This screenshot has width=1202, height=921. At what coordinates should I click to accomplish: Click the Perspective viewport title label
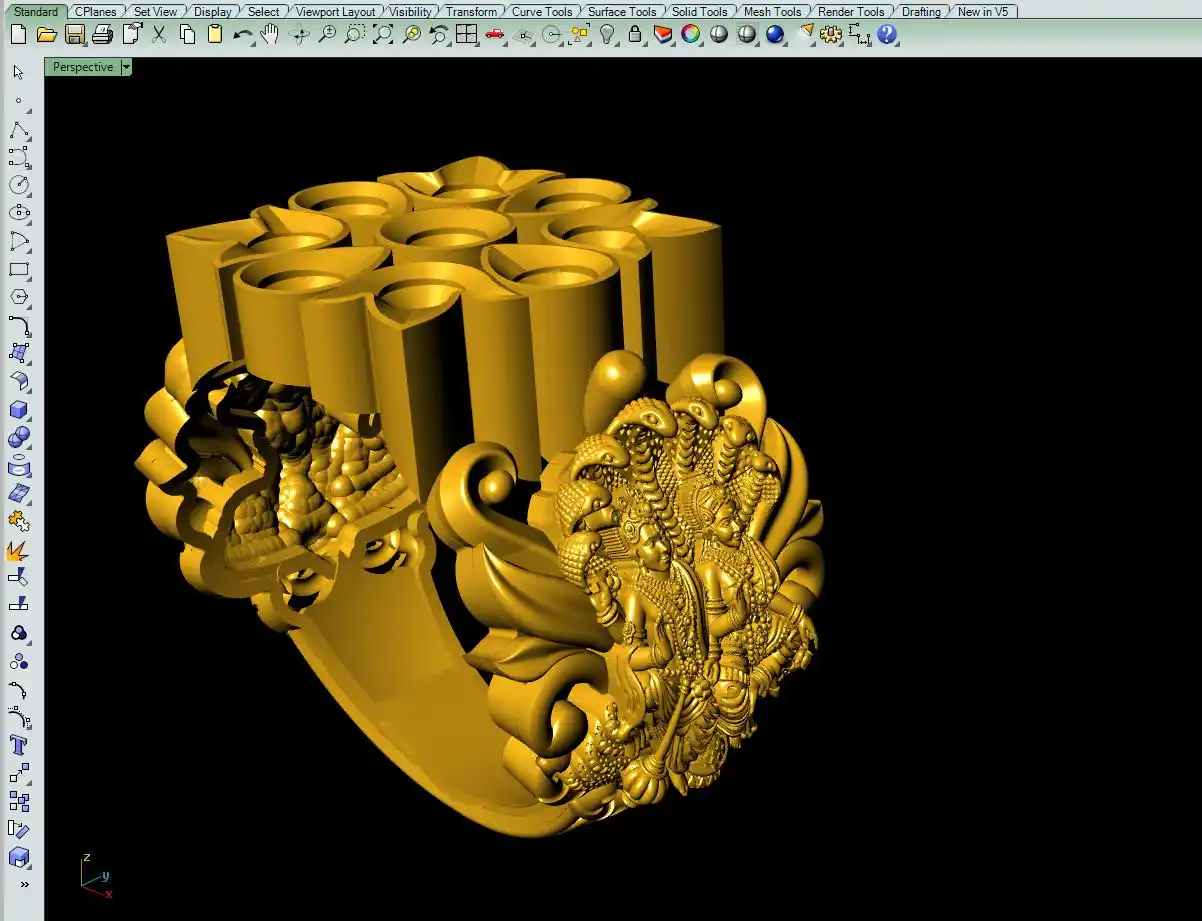83,67
